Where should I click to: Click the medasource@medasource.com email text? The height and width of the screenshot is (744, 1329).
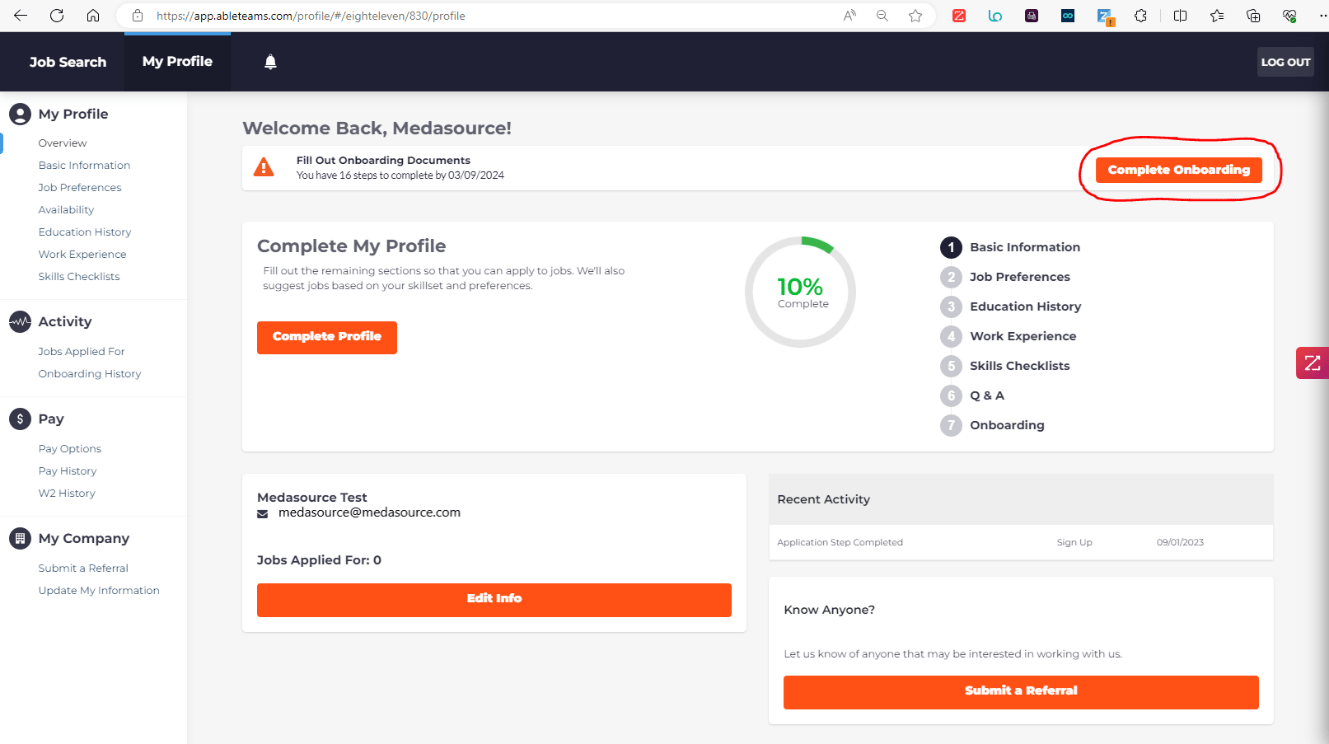pos(369,512)
